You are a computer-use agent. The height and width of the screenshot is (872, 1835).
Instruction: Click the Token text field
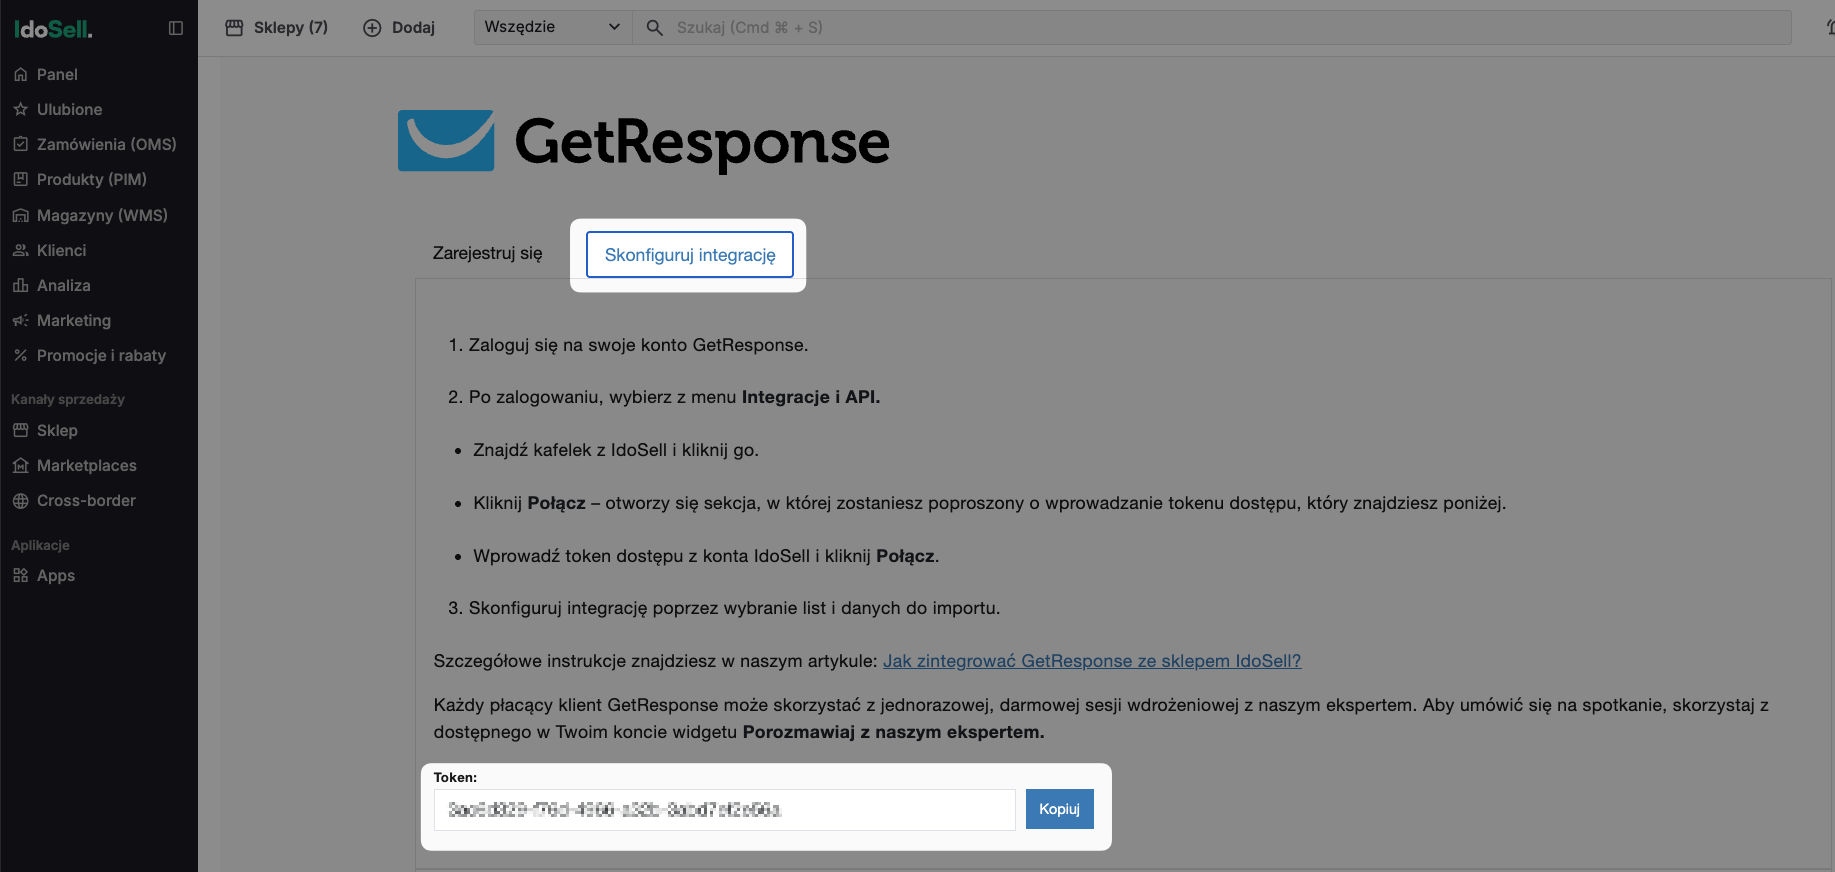[x=725, y=810]
